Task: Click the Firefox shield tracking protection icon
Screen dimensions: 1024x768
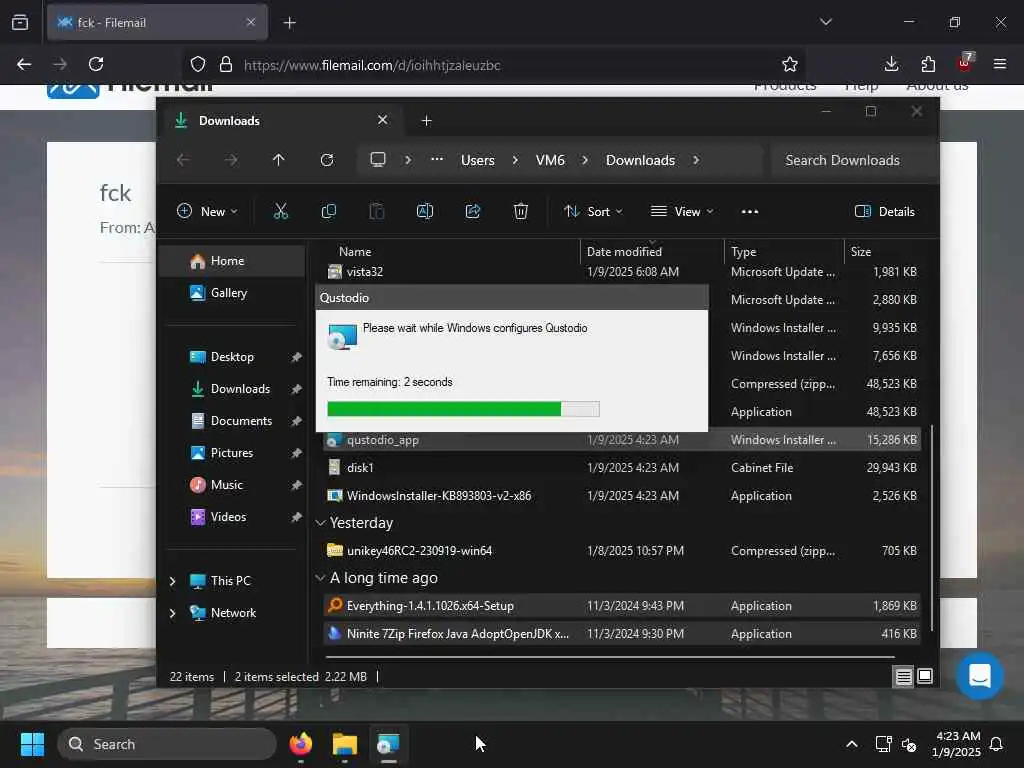Action: pyautogui.click(x=198, y=64)
